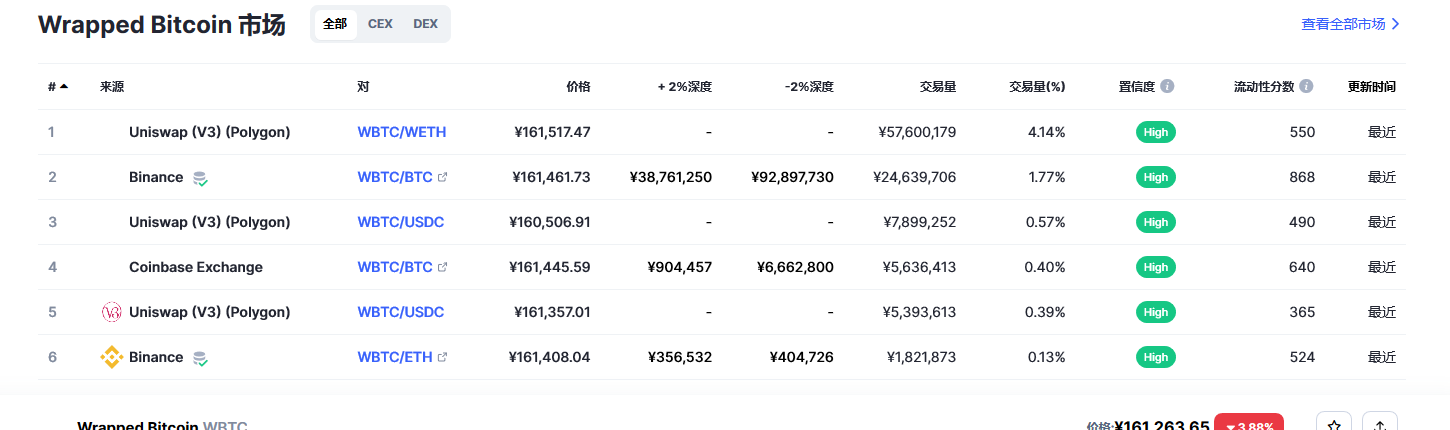1450x430 pixels.
Task: Click the liquidity score 640
Action: (1303, 267)
